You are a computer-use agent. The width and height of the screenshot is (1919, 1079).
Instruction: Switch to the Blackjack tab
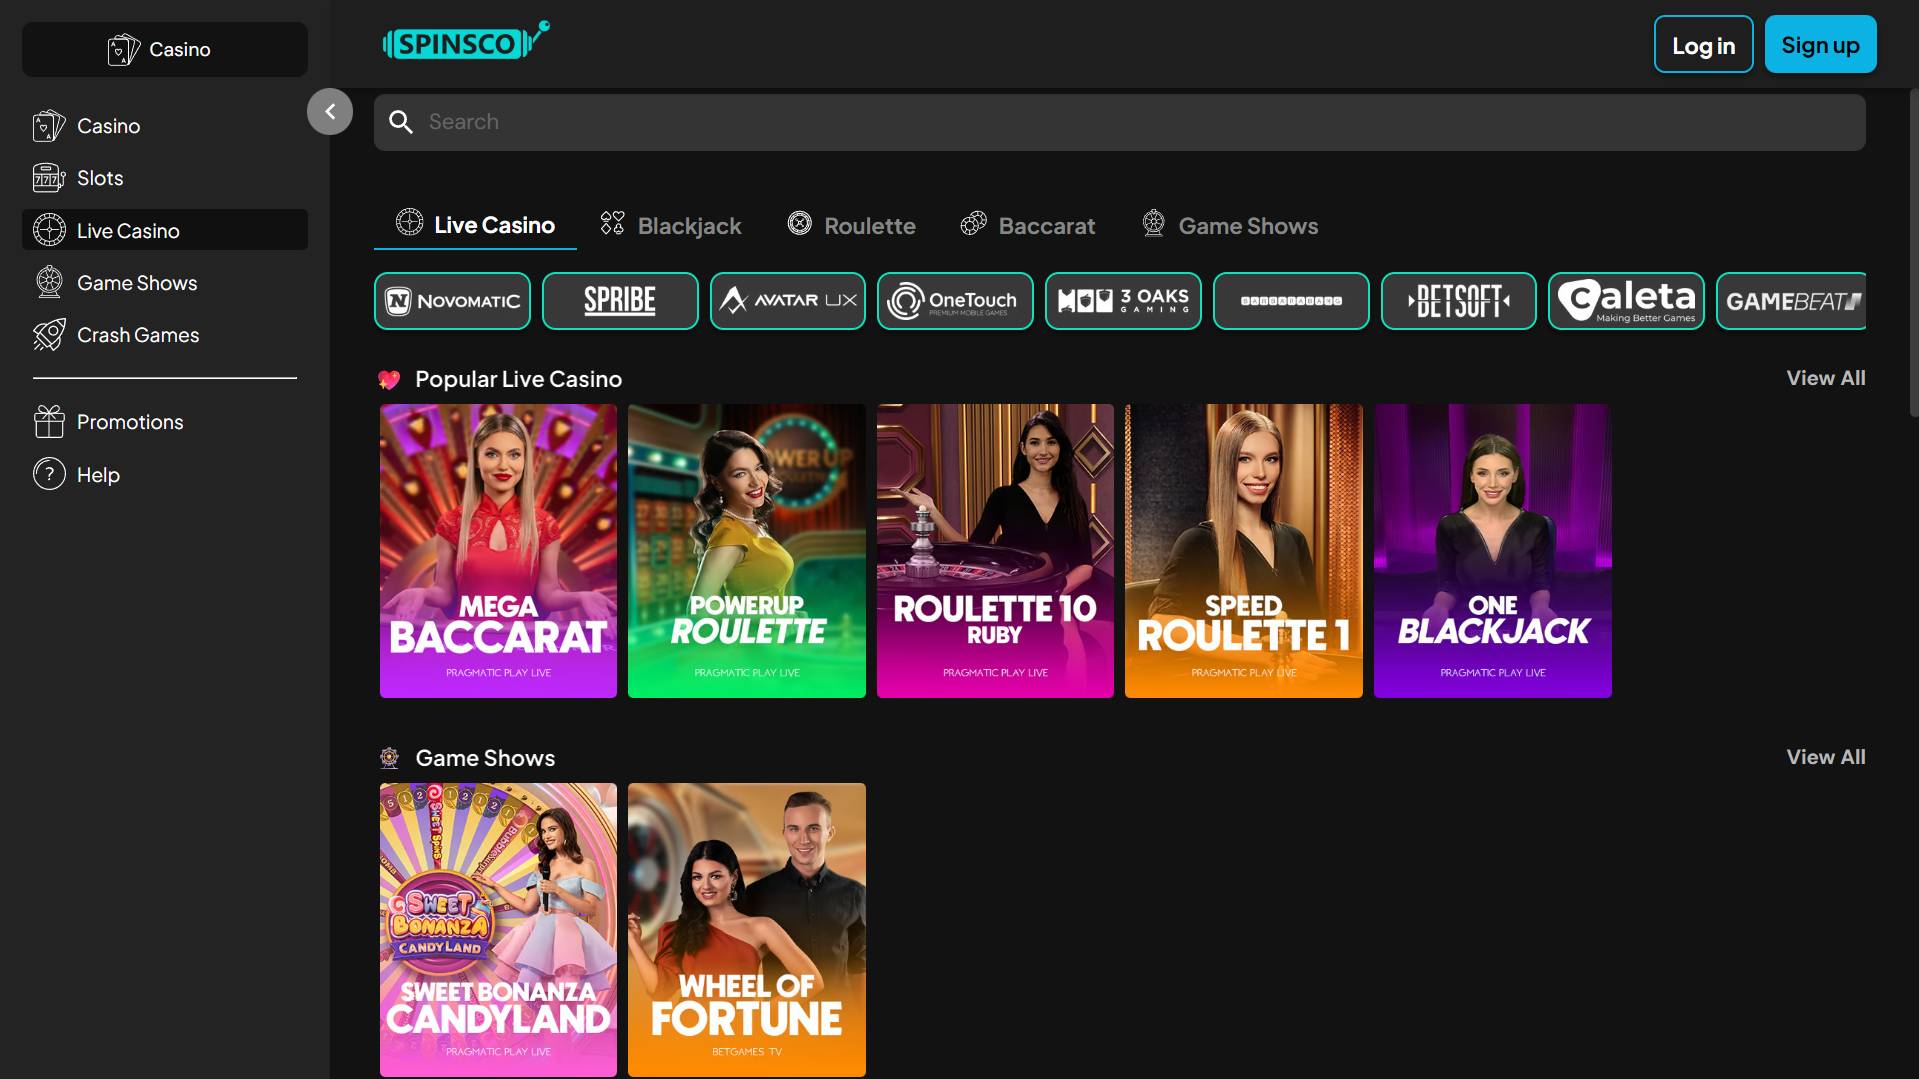pos(671,226)
